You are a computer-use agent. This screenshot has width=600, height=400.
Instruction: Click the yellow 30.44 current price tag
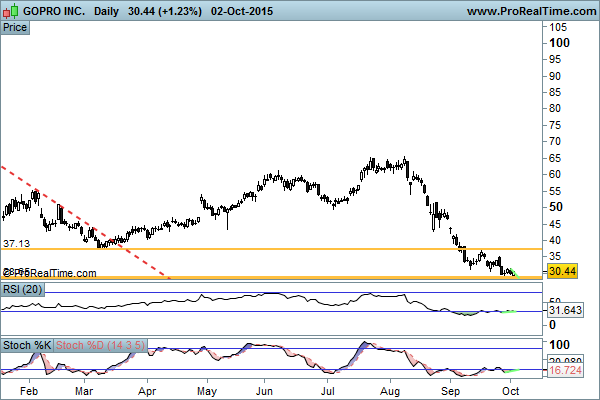pyautogui.click(x=562, y=271)
